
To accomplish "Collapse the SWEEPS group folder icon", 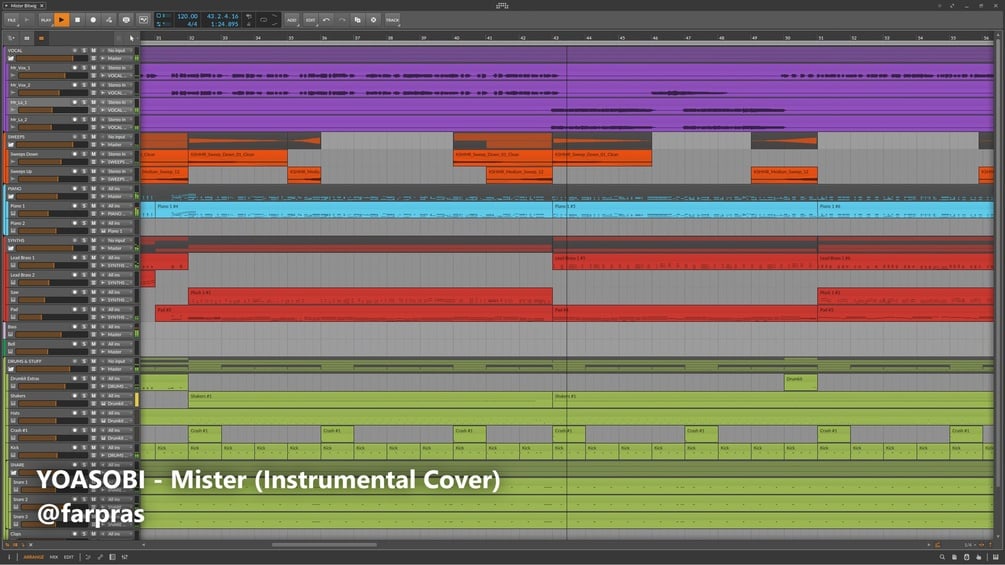I will [x=11, y=145].
